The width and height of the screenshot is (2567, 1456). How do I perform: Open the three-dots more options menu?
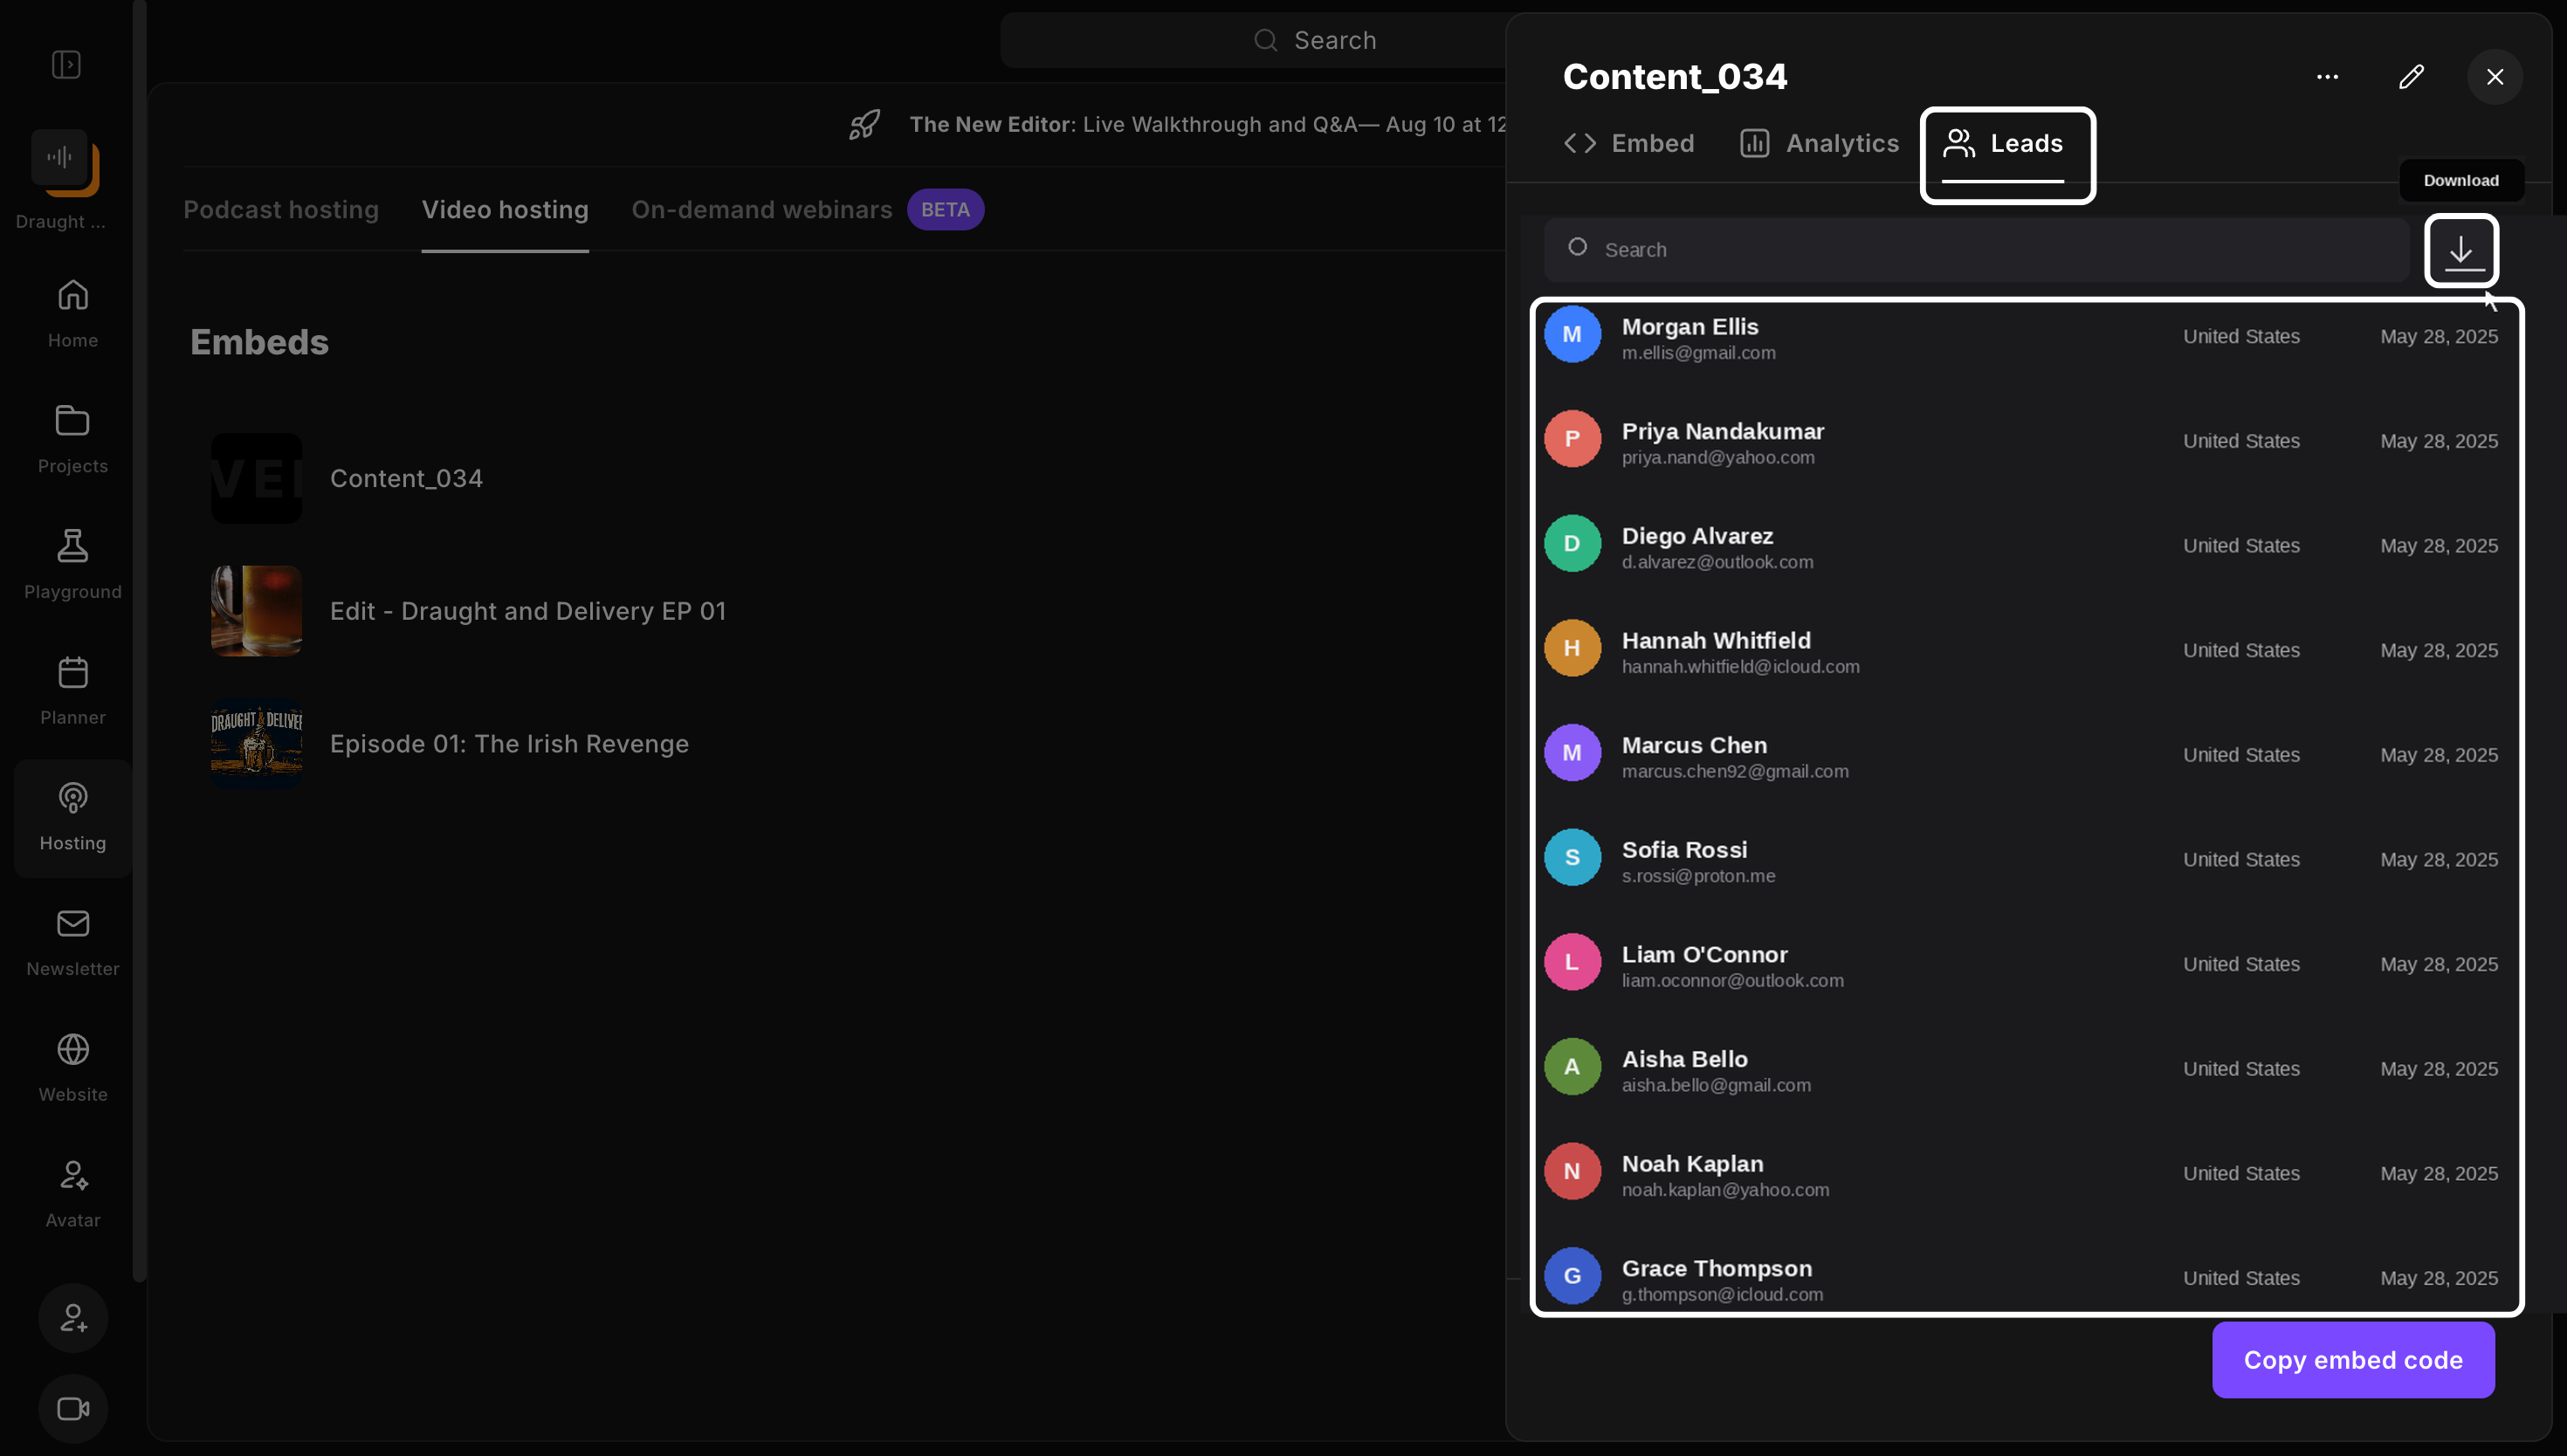click(2327, 77)
